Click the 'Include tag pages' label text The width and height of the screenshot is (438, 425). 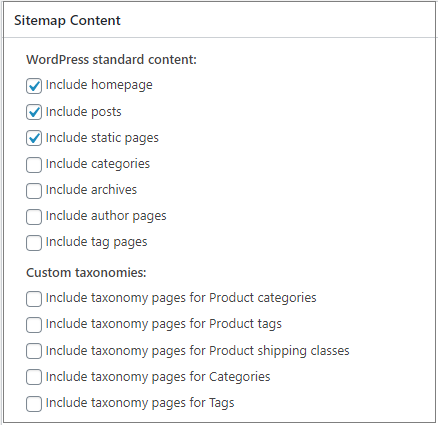[96, 242]
